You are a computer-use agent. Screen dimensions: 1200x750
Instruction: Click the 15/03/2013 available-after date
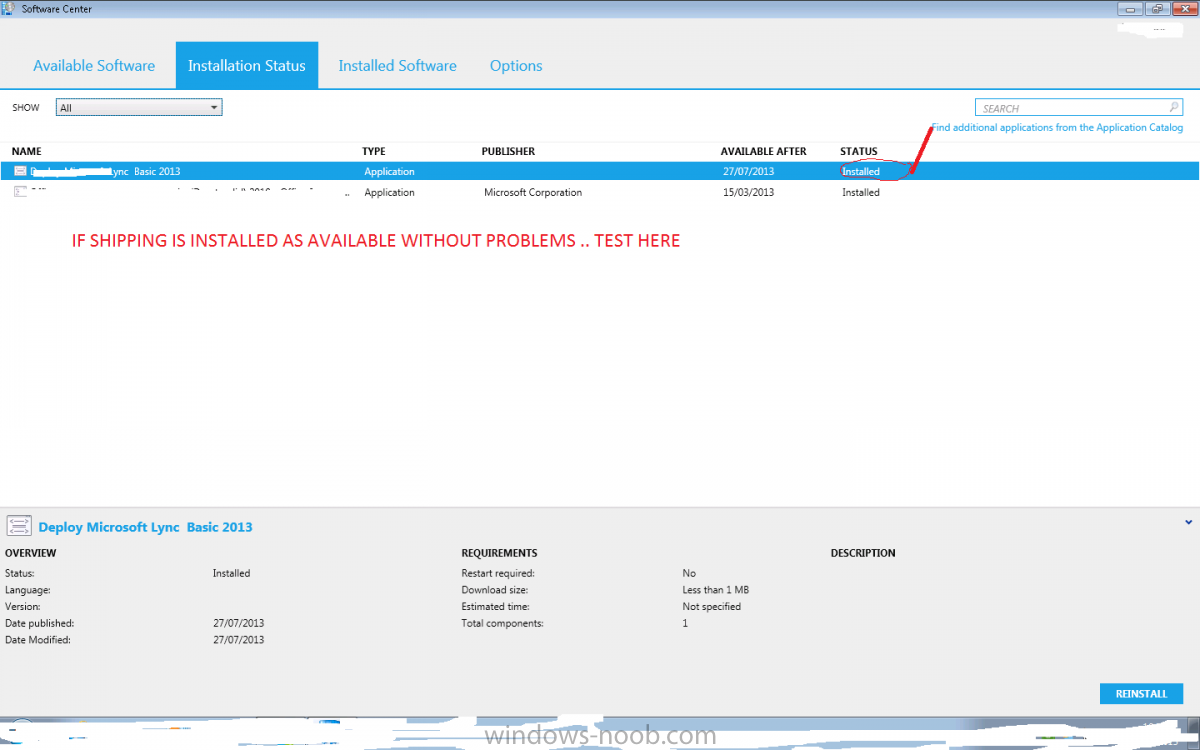tap(748, 192)
